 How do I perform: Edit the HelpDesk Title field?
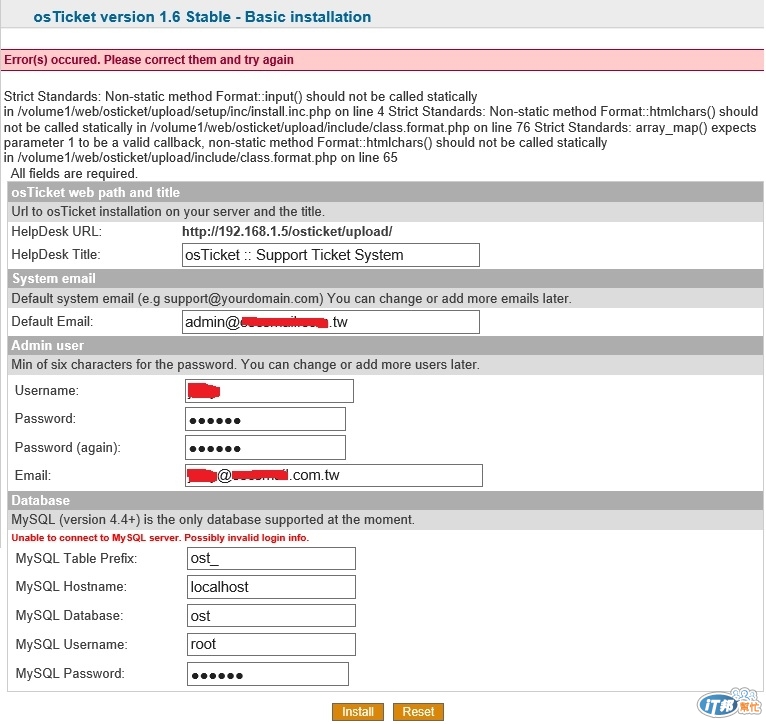pos(331,255)
